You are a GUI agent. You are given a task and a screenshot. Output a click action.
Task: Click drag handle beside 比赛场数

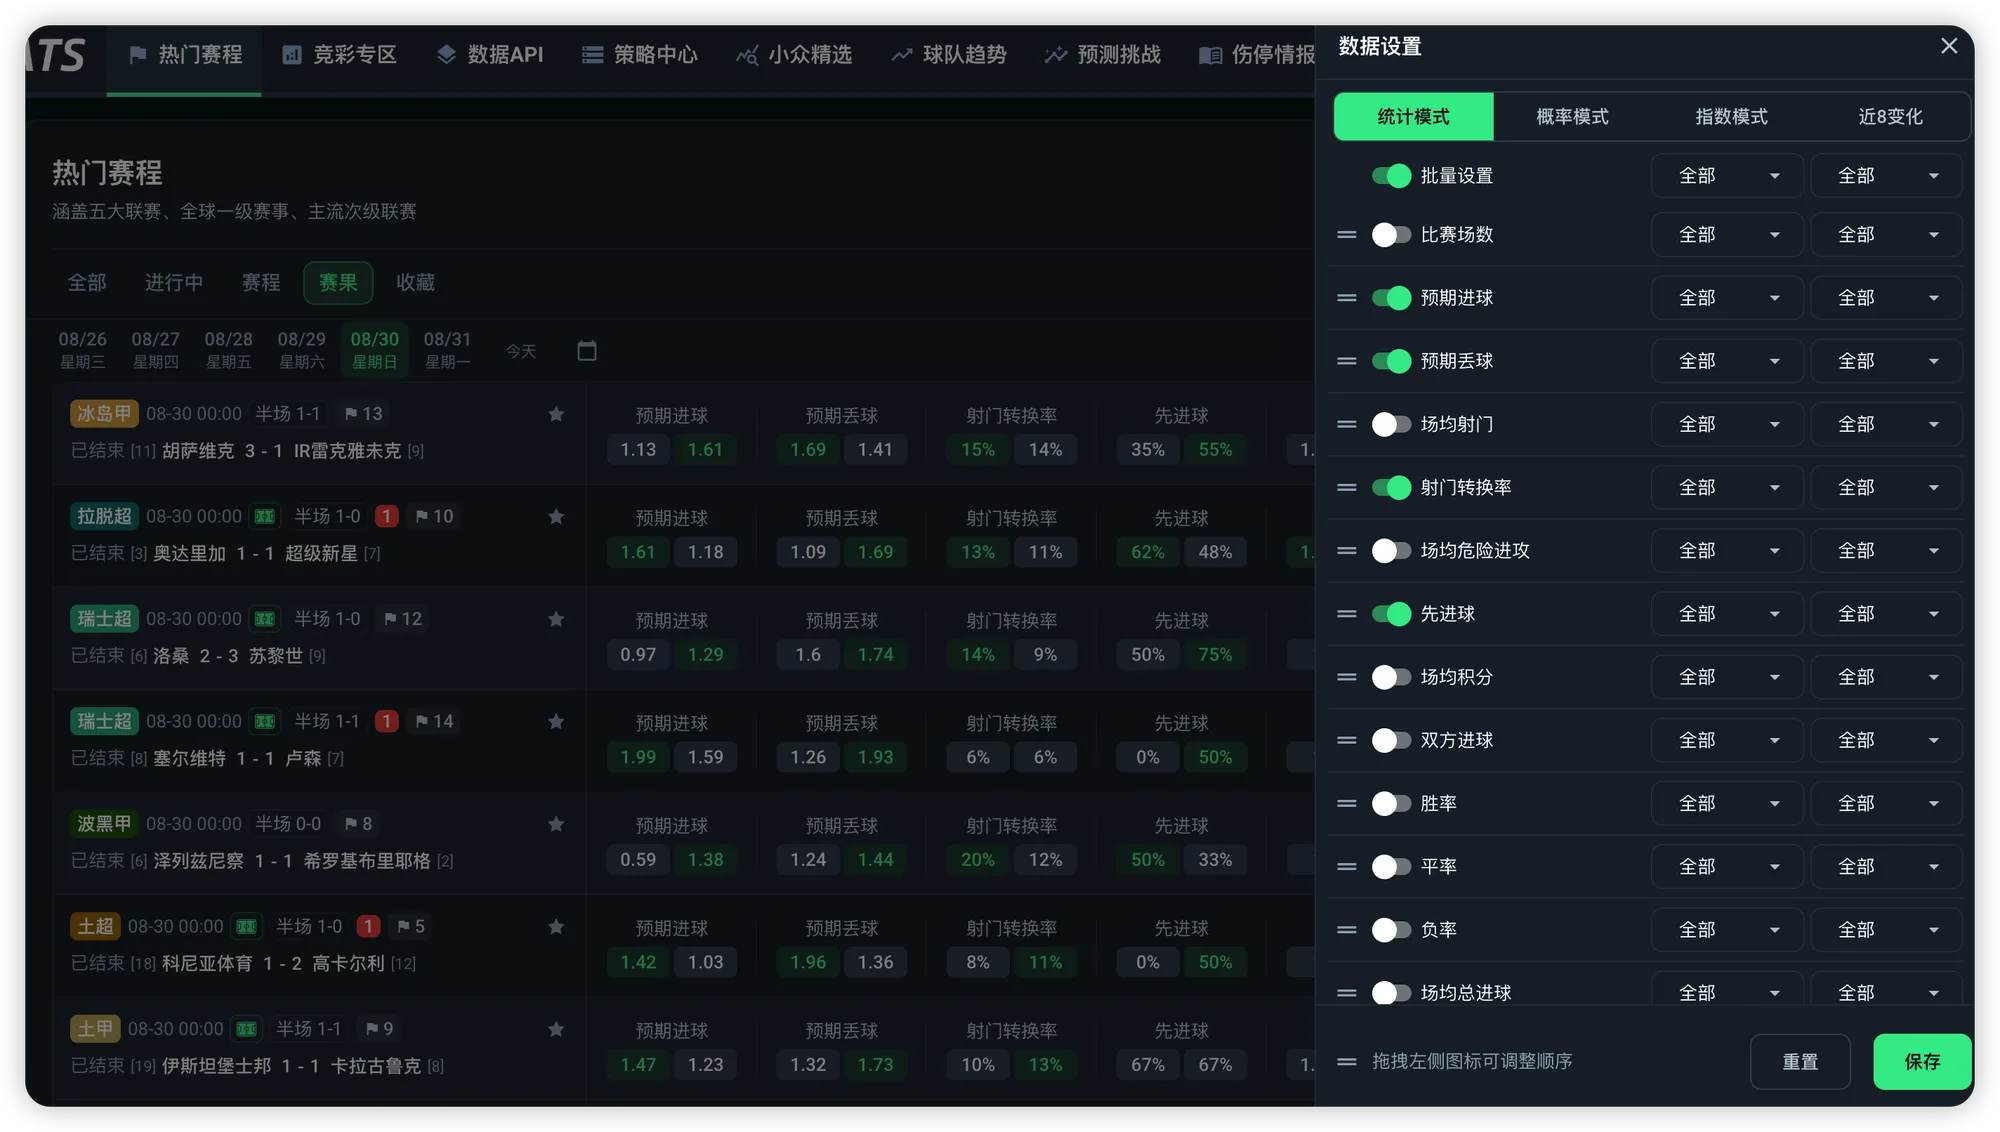click(x=1347, y=235)
